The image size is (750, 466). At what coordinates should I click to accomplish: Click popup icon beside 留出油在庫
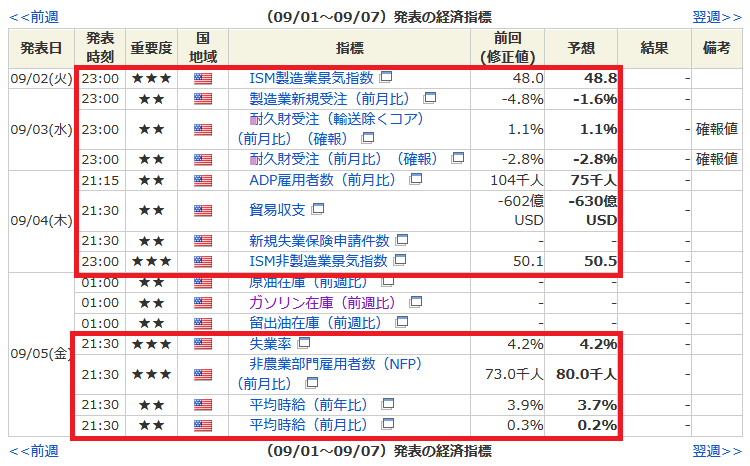[402, 322]
